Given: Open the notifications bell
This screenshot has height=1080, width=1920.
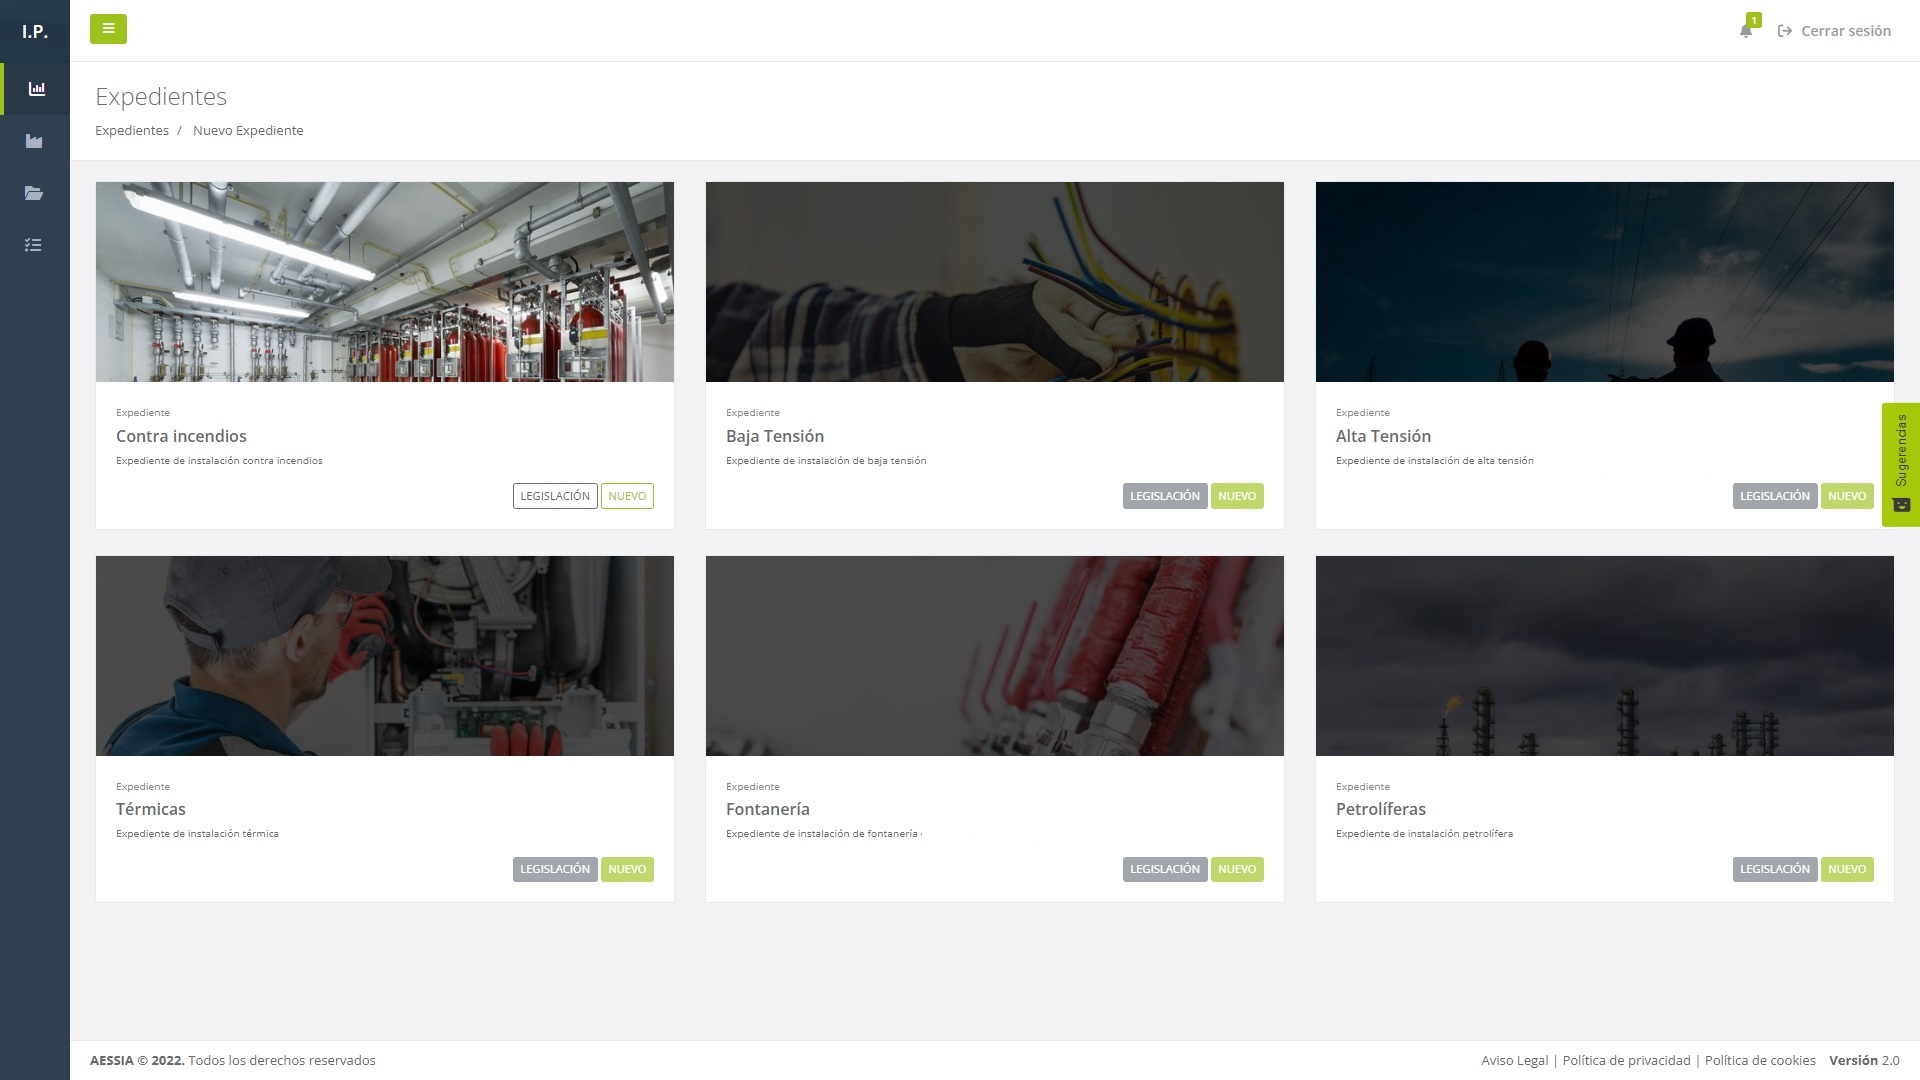Looking at the screenshot, I should tap(1746, 30).
